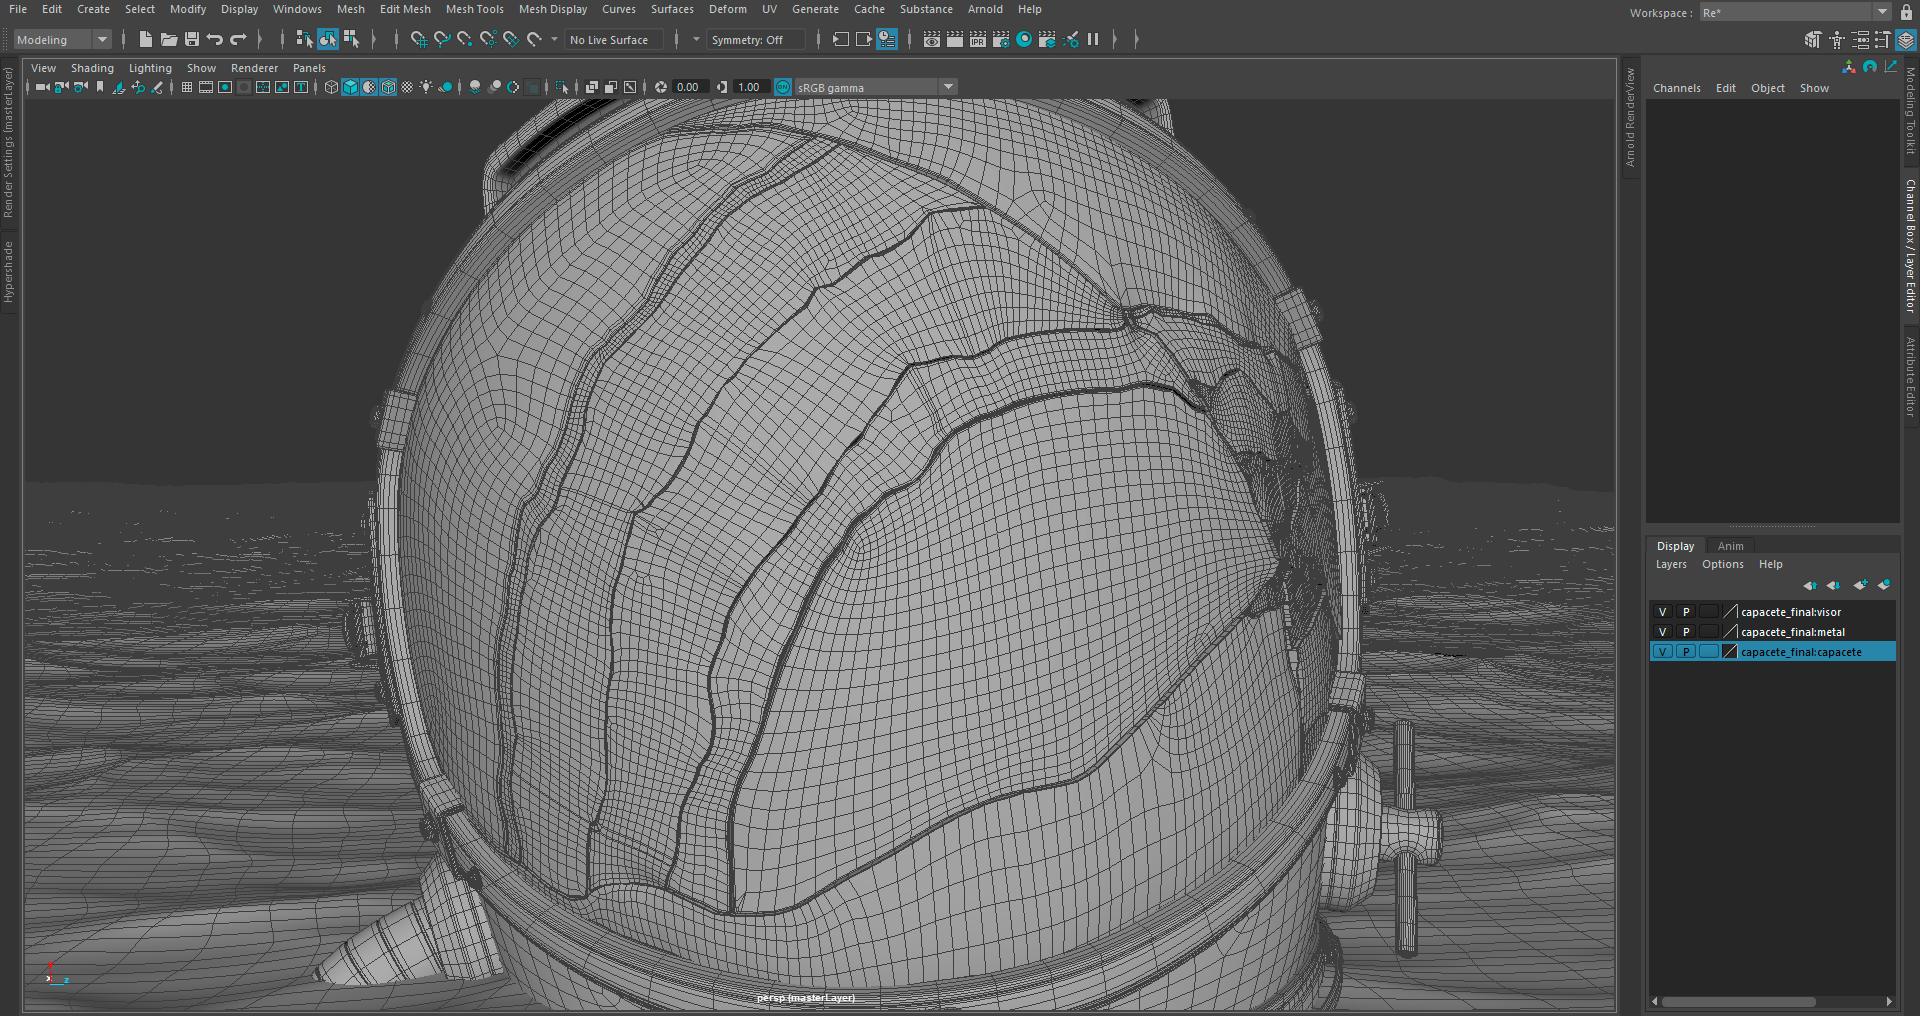The height and width of the screenshot is (1016, 1920).
Task: Switch to the Anim layer tab
Action: pyautogui.click(x=1730, y=546)
